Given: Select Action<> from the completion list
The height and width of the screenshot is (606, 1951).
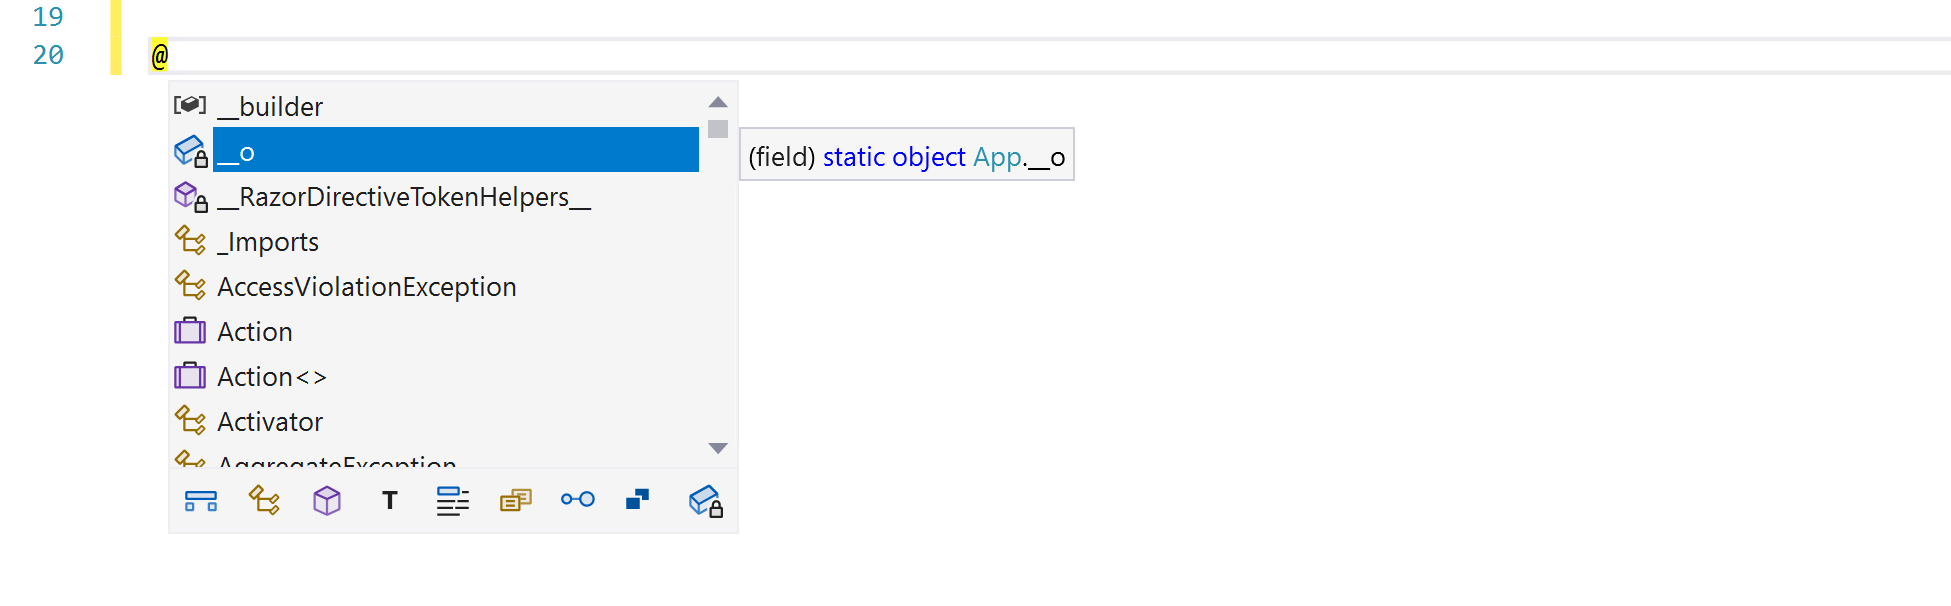Looking at the screenshot, I should click(272, 376).
